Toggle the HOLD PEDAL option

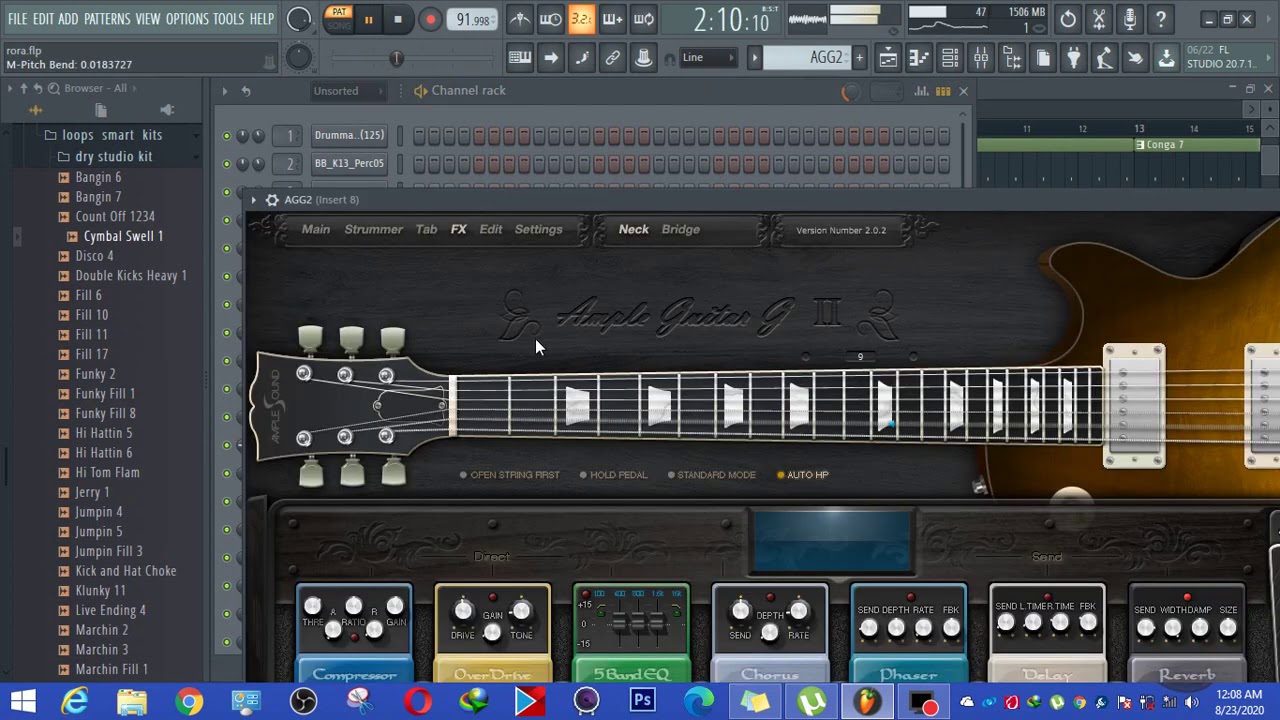[x=613, y=475]
